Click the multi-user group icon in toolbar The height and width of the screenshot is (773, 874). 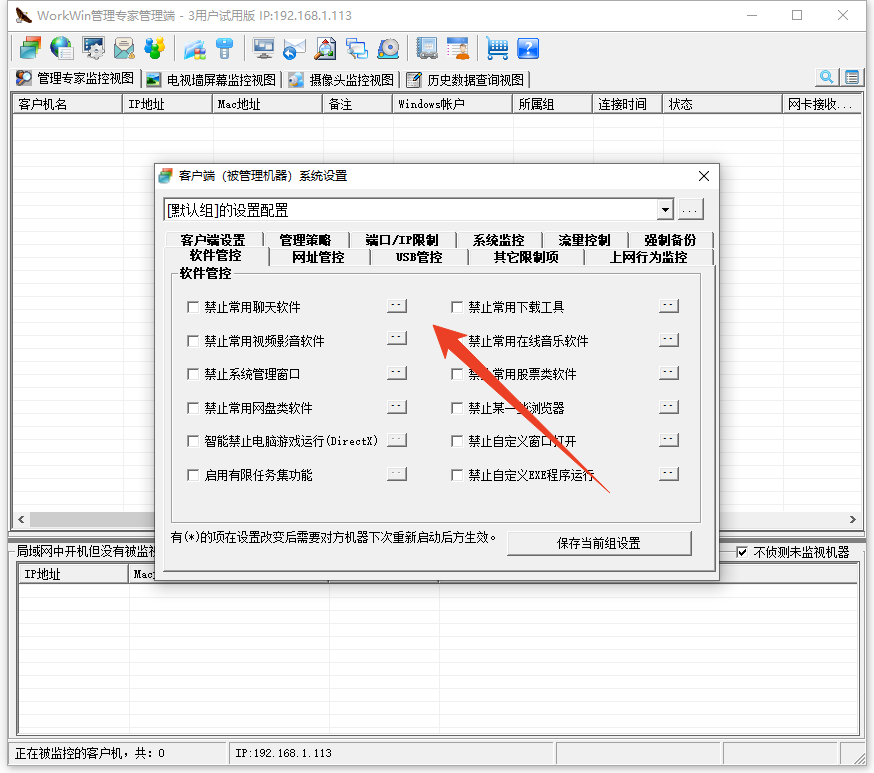click(x=155, y=47)
